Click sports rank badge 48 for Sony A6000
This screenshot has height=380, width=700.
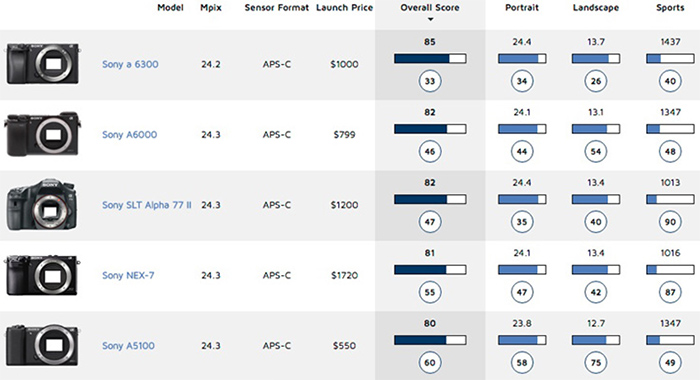(x=670, y=152)
